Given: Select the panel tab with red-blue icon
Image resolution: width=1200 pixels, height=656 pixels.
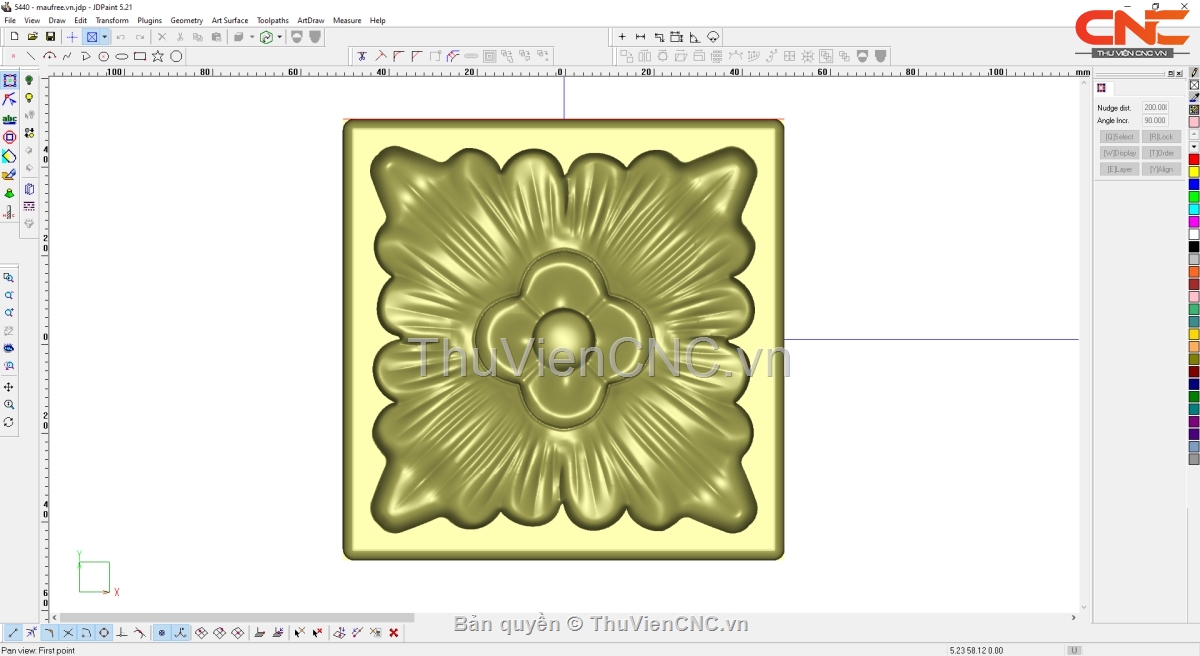Looking at the screenshot, I should coord(1102,88).
